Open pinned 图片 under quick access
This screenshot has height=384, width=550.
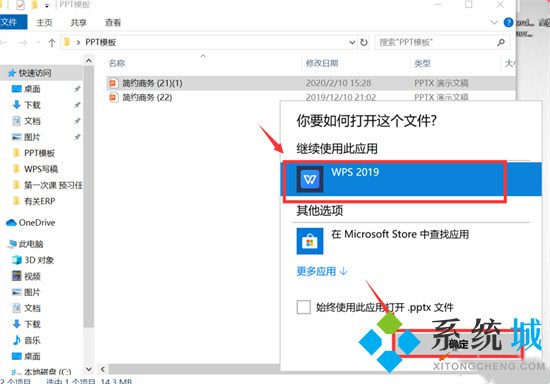(x=32, y=137)
